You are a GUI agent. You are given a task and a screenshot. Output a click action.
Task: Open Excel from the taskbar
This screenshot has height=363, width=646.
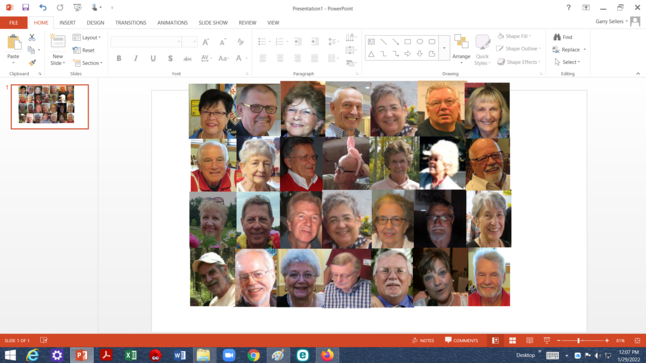point(131,355)
